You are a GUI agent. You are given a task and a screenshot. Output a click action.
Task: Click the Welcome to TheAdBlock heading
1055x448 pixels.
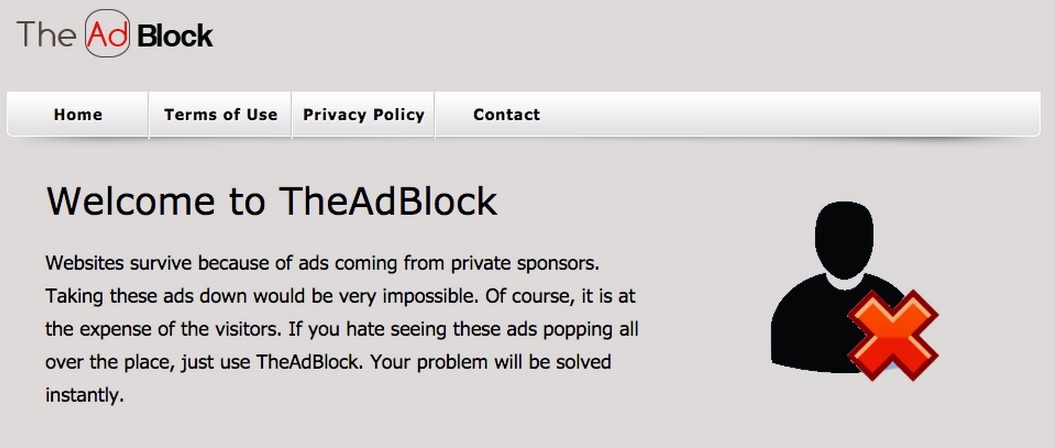click(272, 200)
